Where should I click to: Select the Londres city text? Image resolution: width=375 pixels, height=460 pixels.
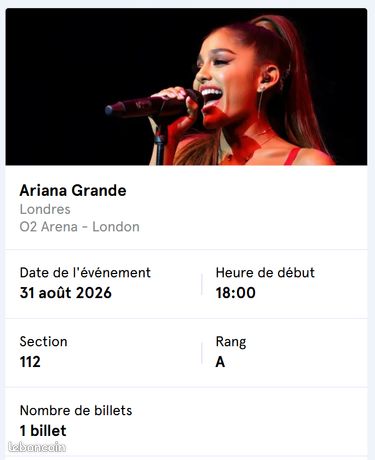click(x=45, y=209)
